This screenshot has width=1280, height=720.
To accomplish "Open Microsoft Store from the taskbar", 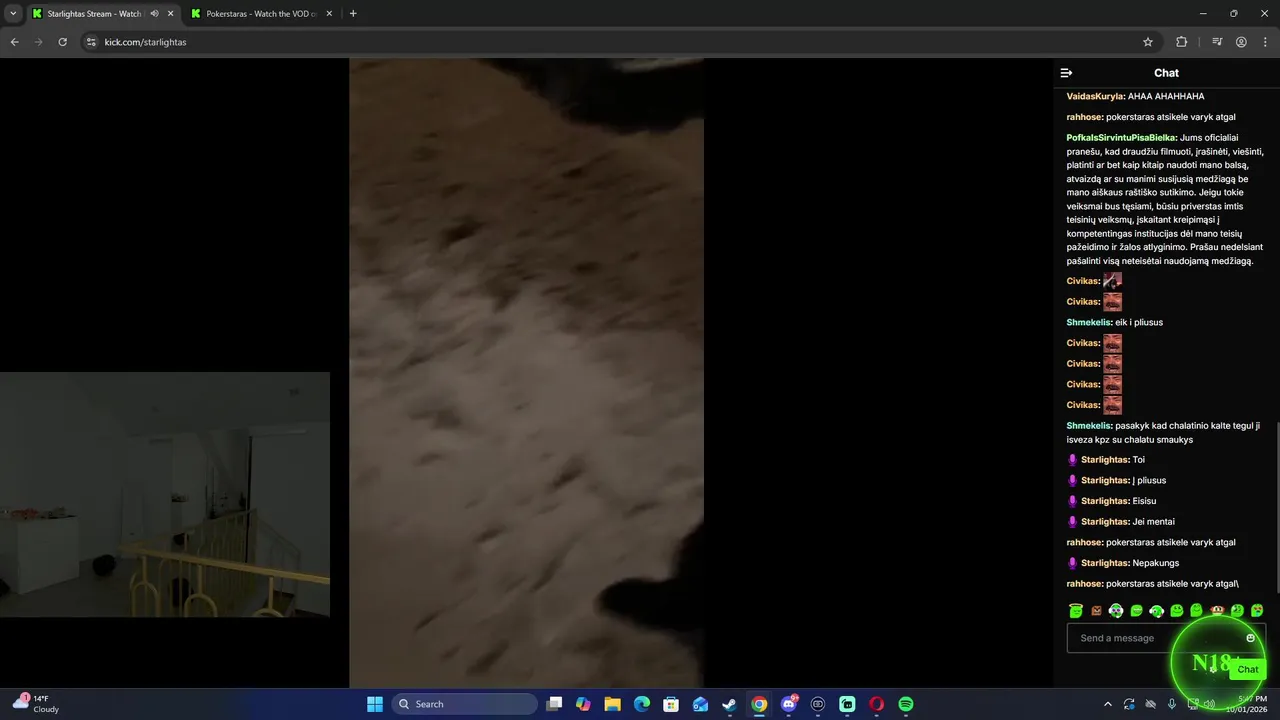I will pyautogui.click(x=671, y=704).
